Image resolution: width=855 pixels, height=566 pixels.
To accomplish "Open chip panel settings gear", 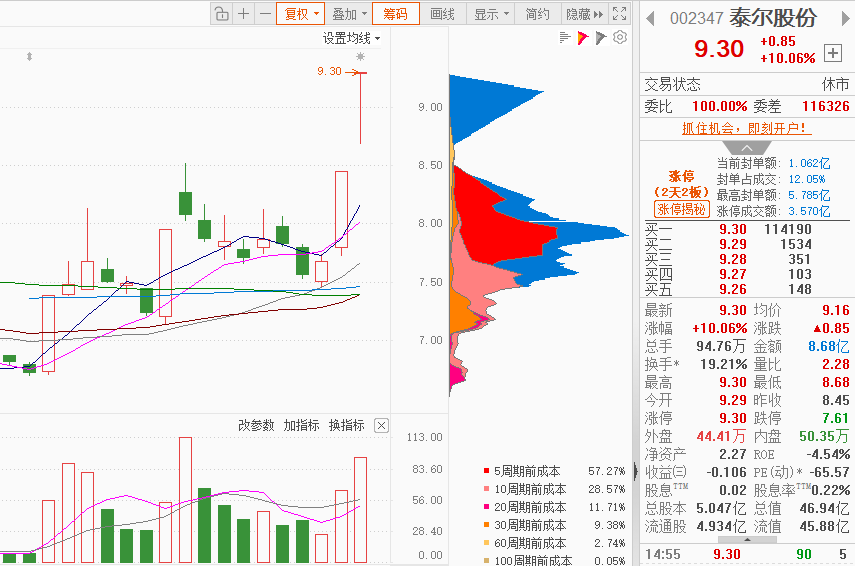I will click(620, 37).
